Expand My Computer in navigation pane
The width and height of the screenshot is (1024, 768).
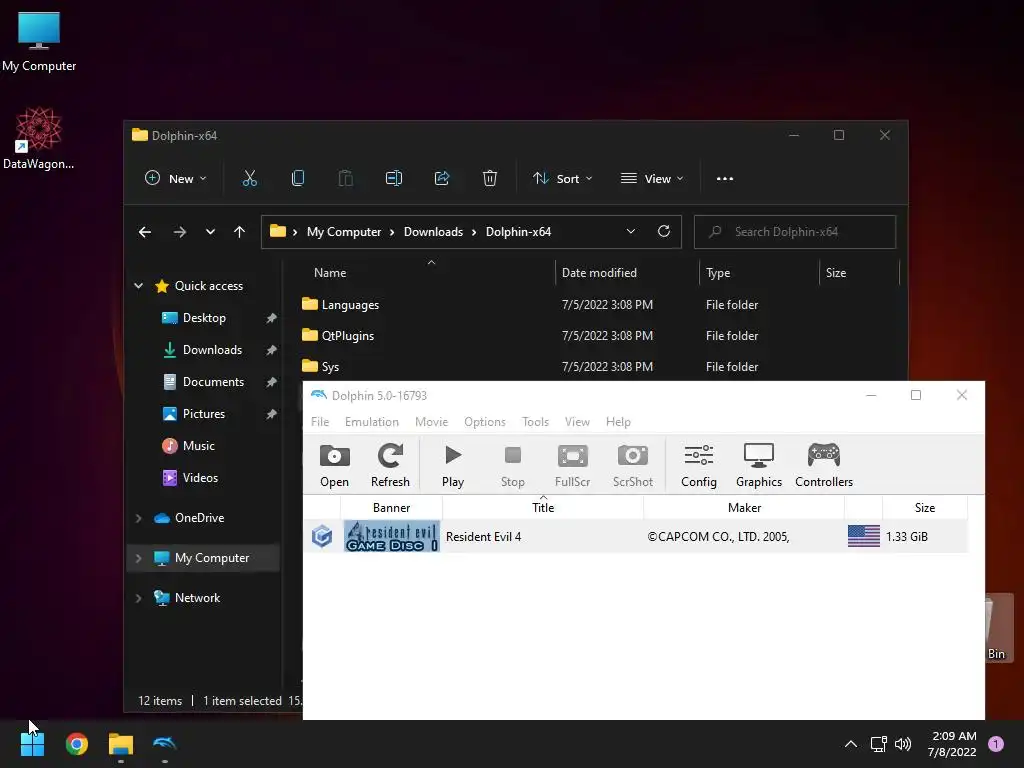(138, 558)
